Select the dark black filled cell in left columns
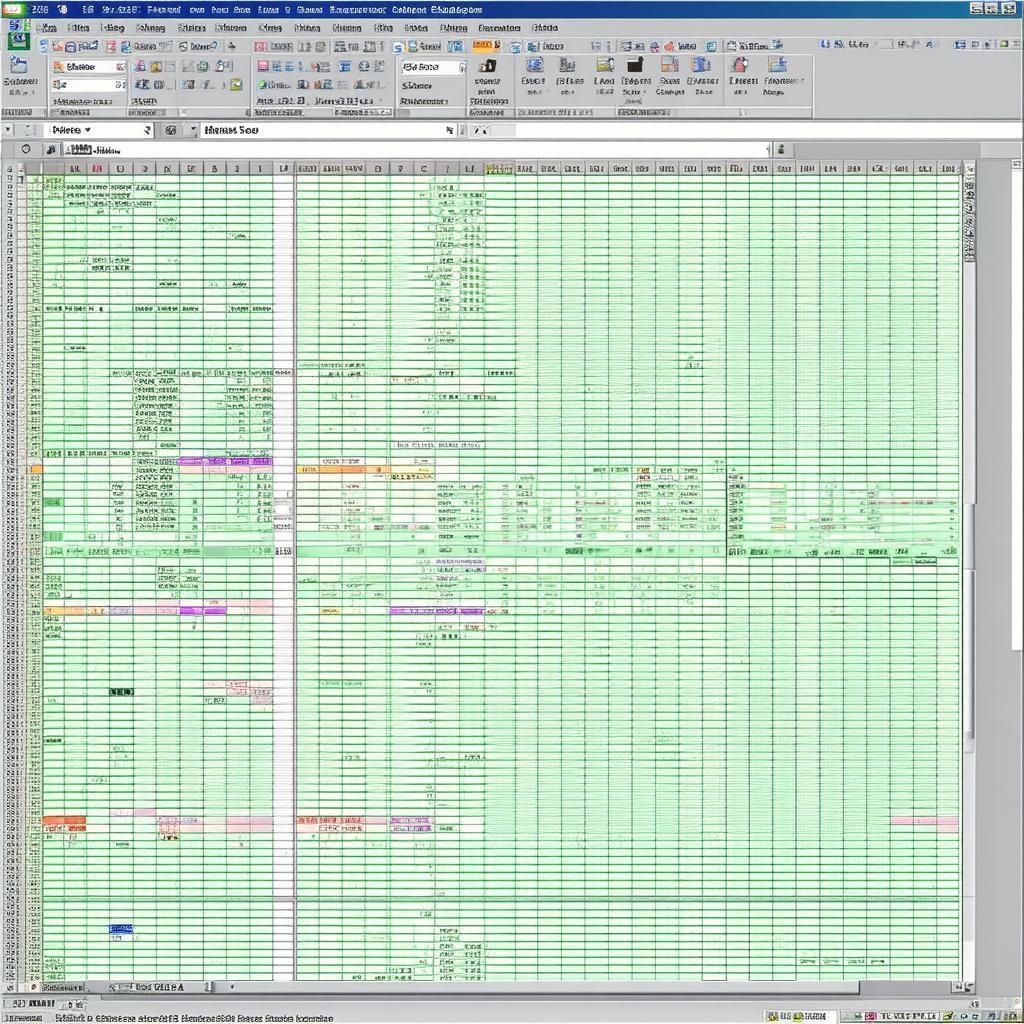This screenshot has height=1024, width=1024. point(121,692)
